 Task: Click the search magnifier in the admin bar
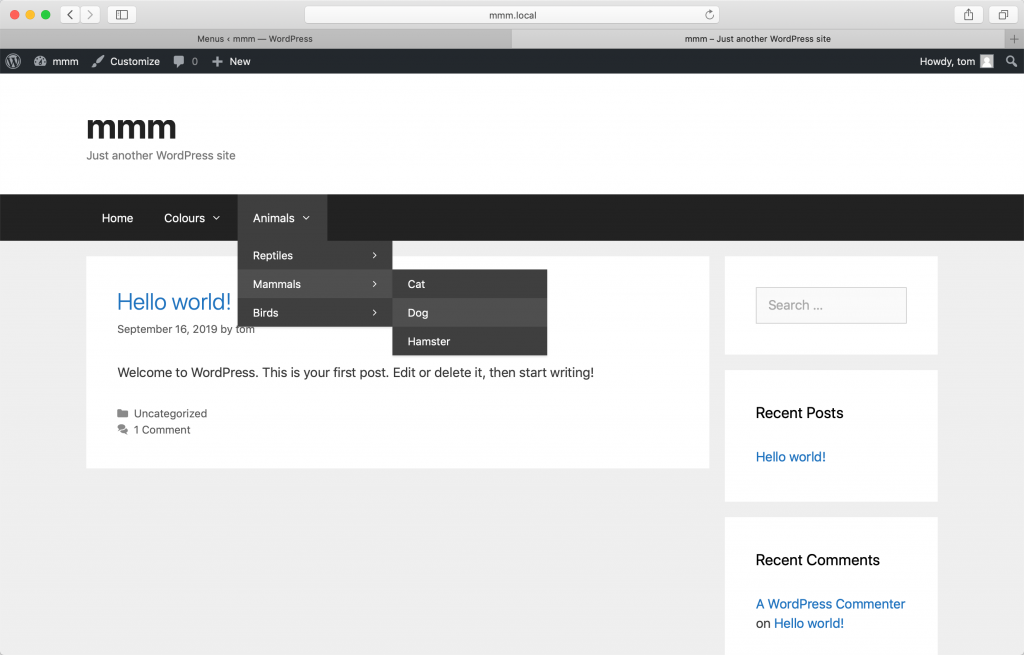pyautogui.click(x=1011, y=61)
